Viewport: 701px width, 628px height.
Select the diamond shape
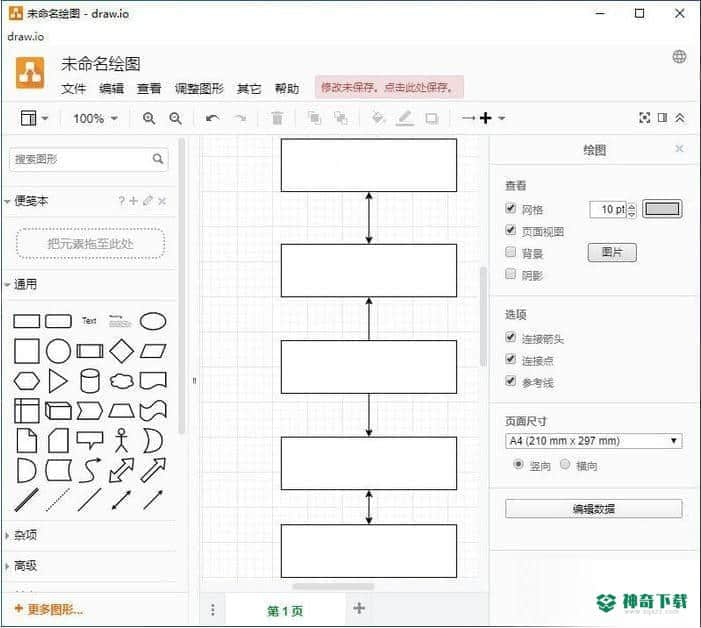pos(122,351)
